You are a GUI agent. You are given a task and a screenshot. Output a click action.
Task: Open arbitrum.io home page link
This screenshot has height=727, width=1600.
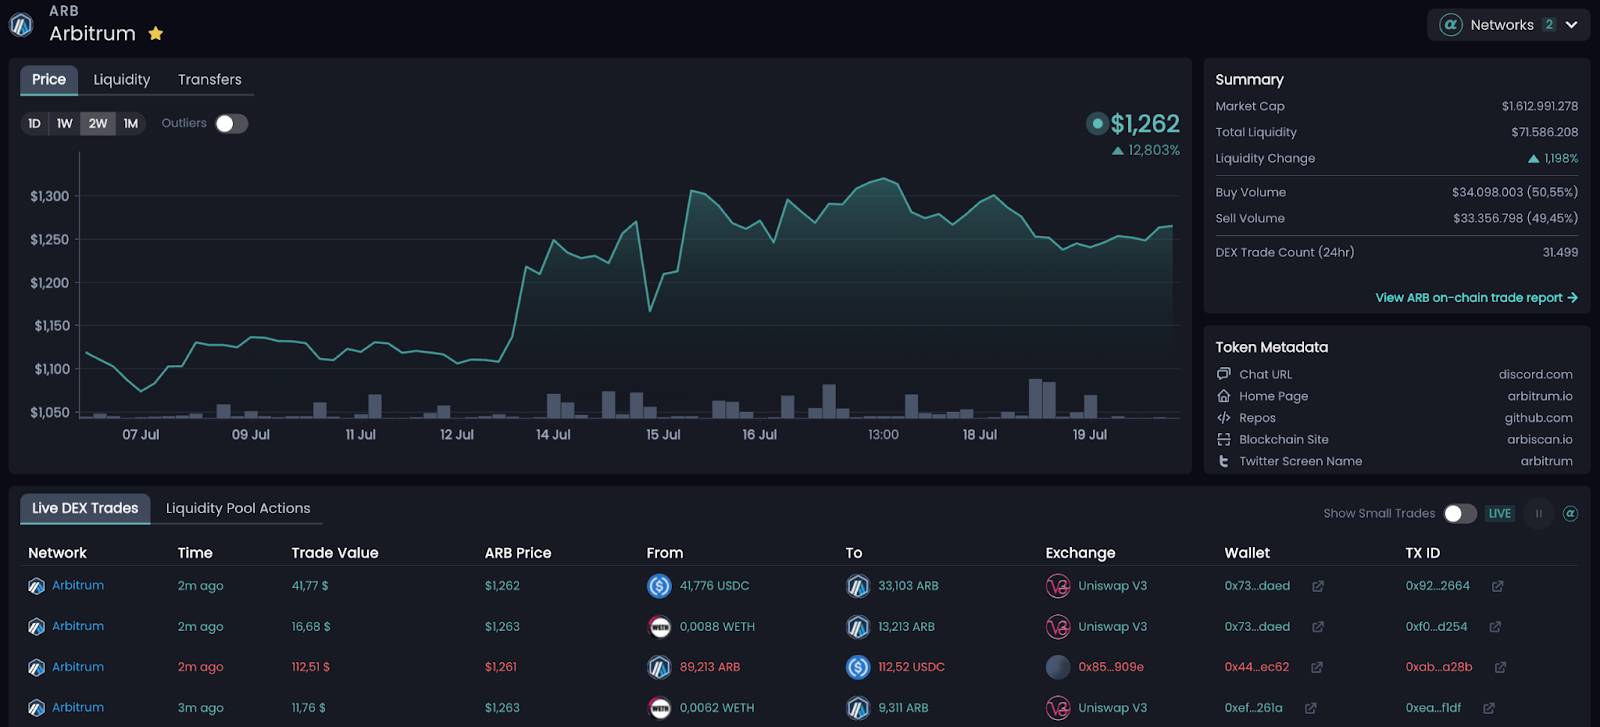pyautogui.click(x=1540, y=396)
